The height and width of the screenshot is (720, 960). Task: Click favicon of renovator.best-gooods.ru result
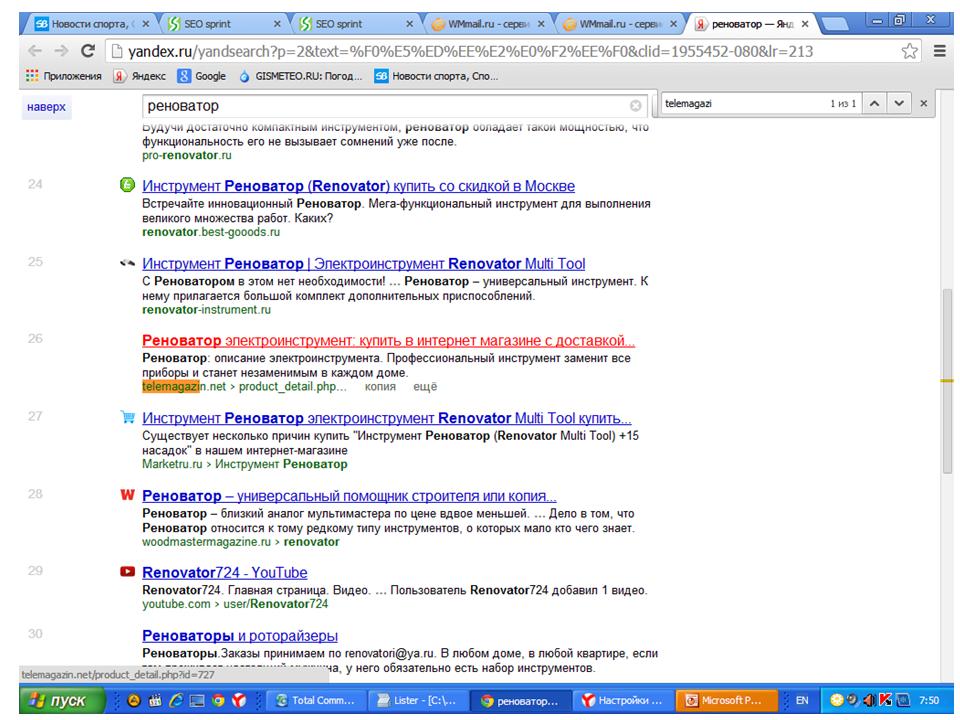(127, 184)
